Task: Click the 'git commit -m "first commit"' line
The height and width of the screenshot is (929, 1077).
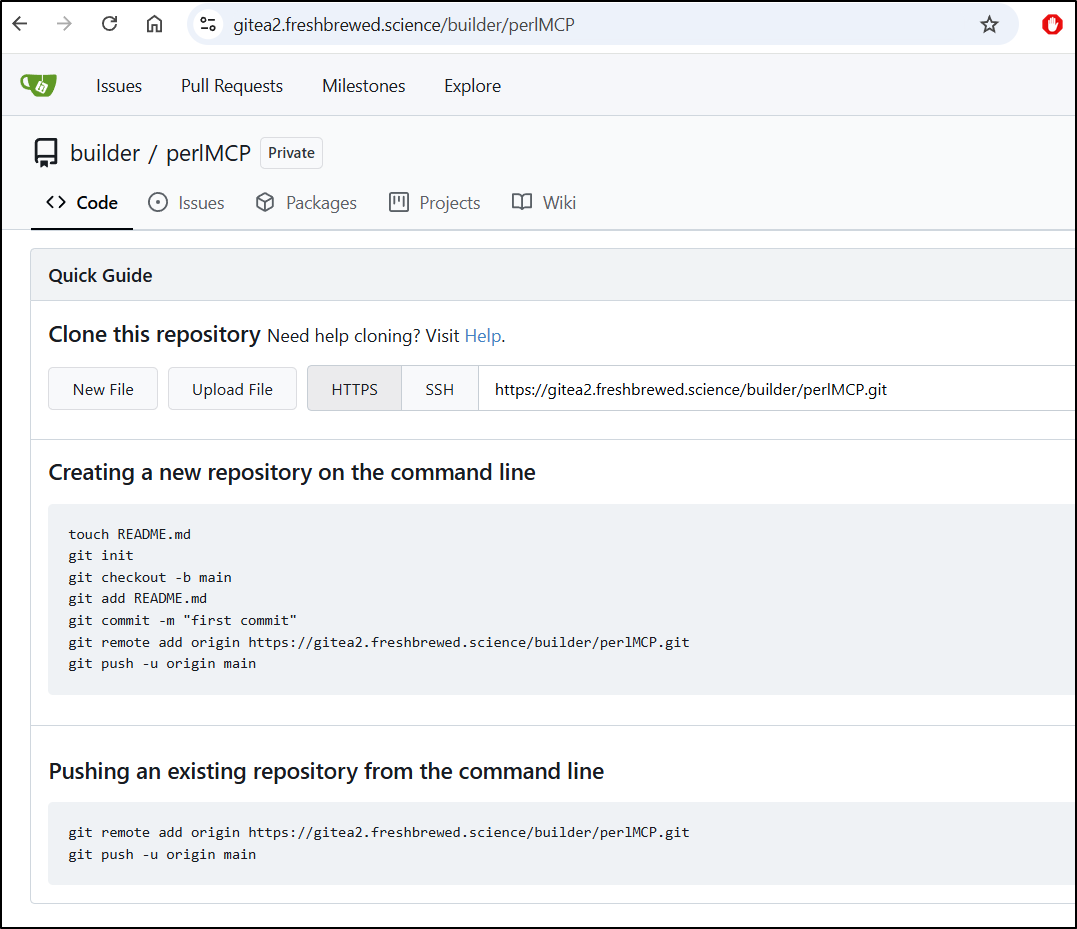Action: tap(183, 621)
